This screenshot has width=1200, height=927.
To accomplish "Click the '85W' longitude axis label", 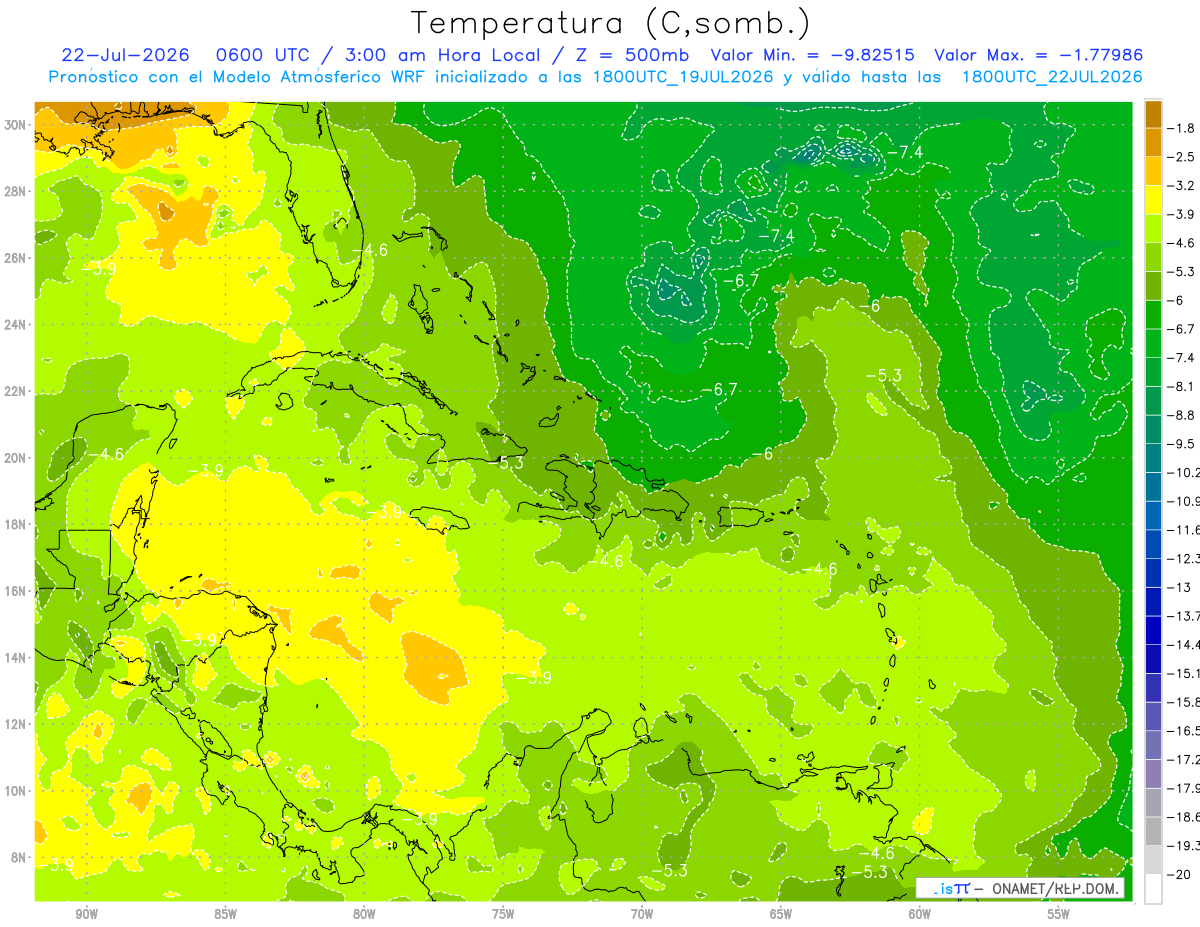I will 225,914.
